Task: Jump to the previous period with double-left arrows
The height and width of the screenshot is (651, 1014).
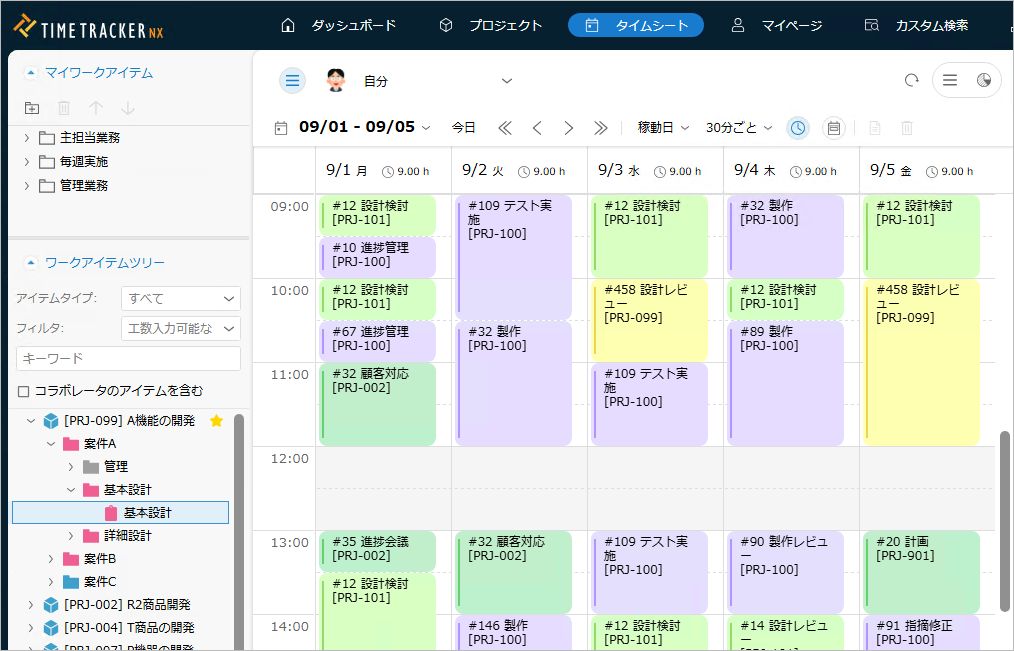Action: 504,128
